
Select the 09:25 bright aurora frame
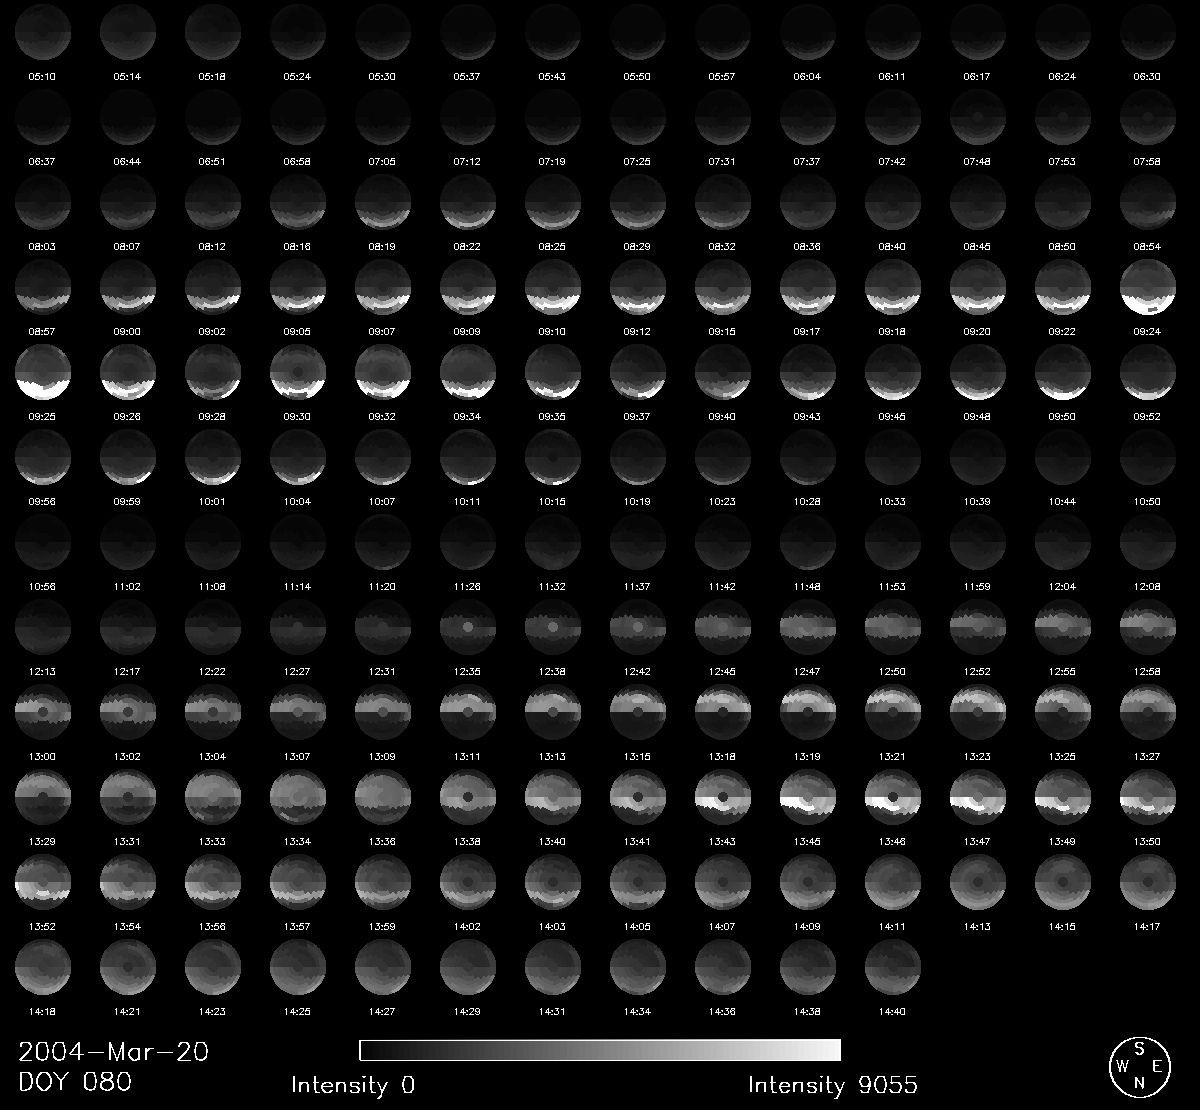click(43, 372)
